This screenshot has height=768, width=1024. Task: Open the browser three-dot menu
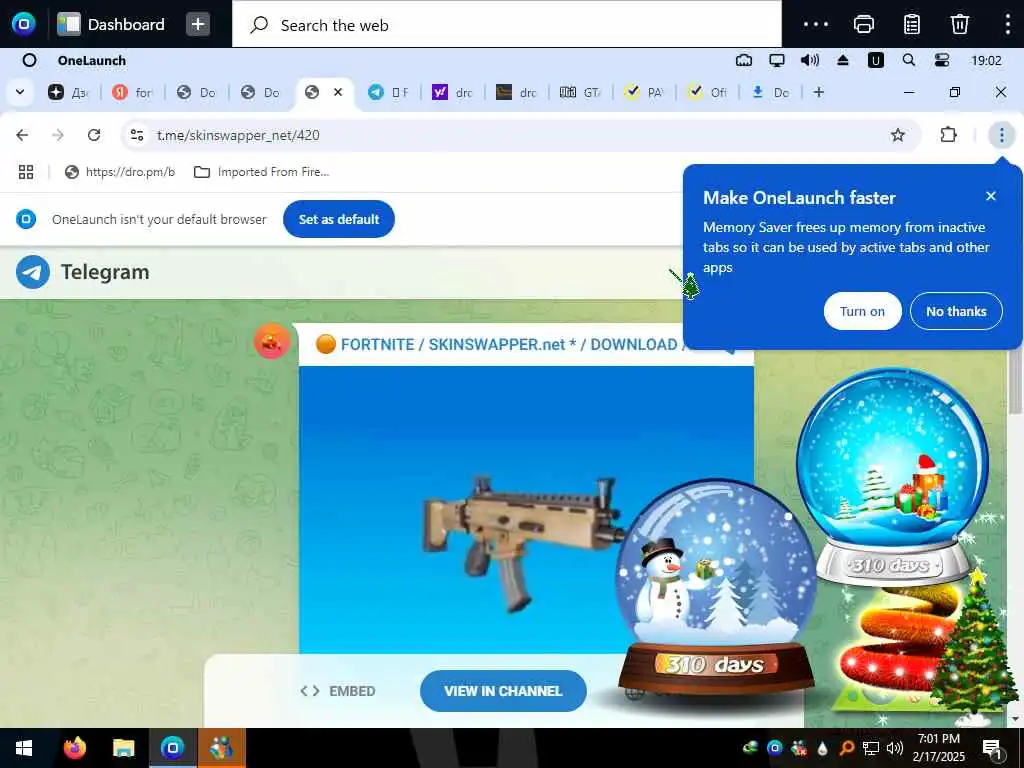point(1002,135)
